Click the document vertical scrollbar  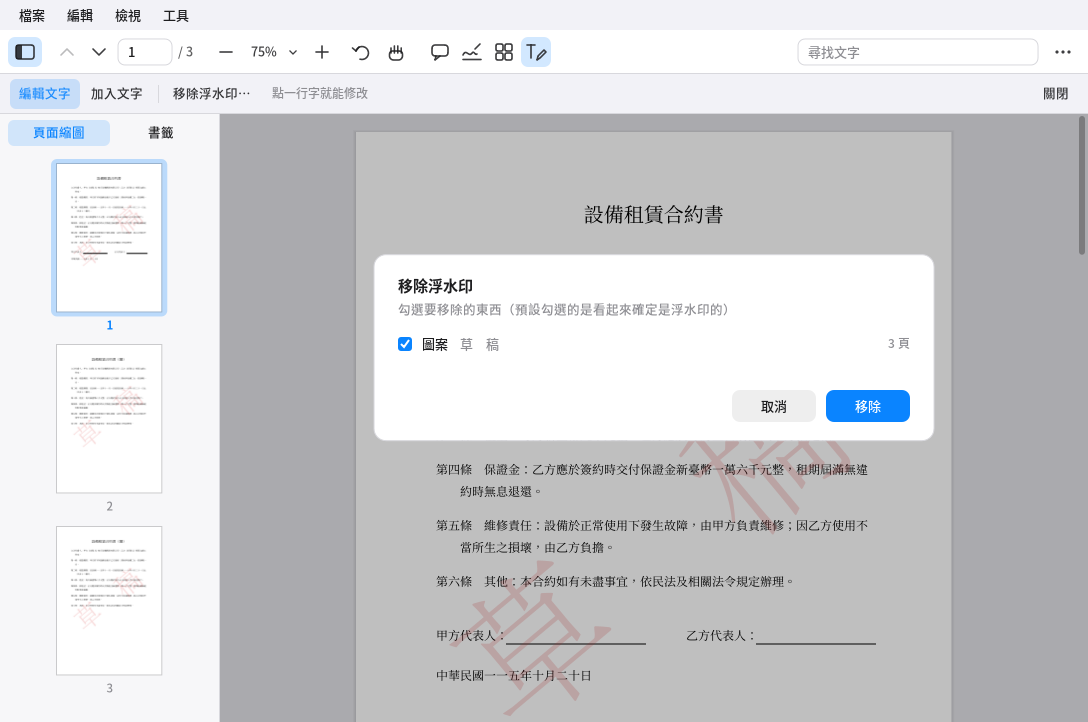coord(1082,186)
